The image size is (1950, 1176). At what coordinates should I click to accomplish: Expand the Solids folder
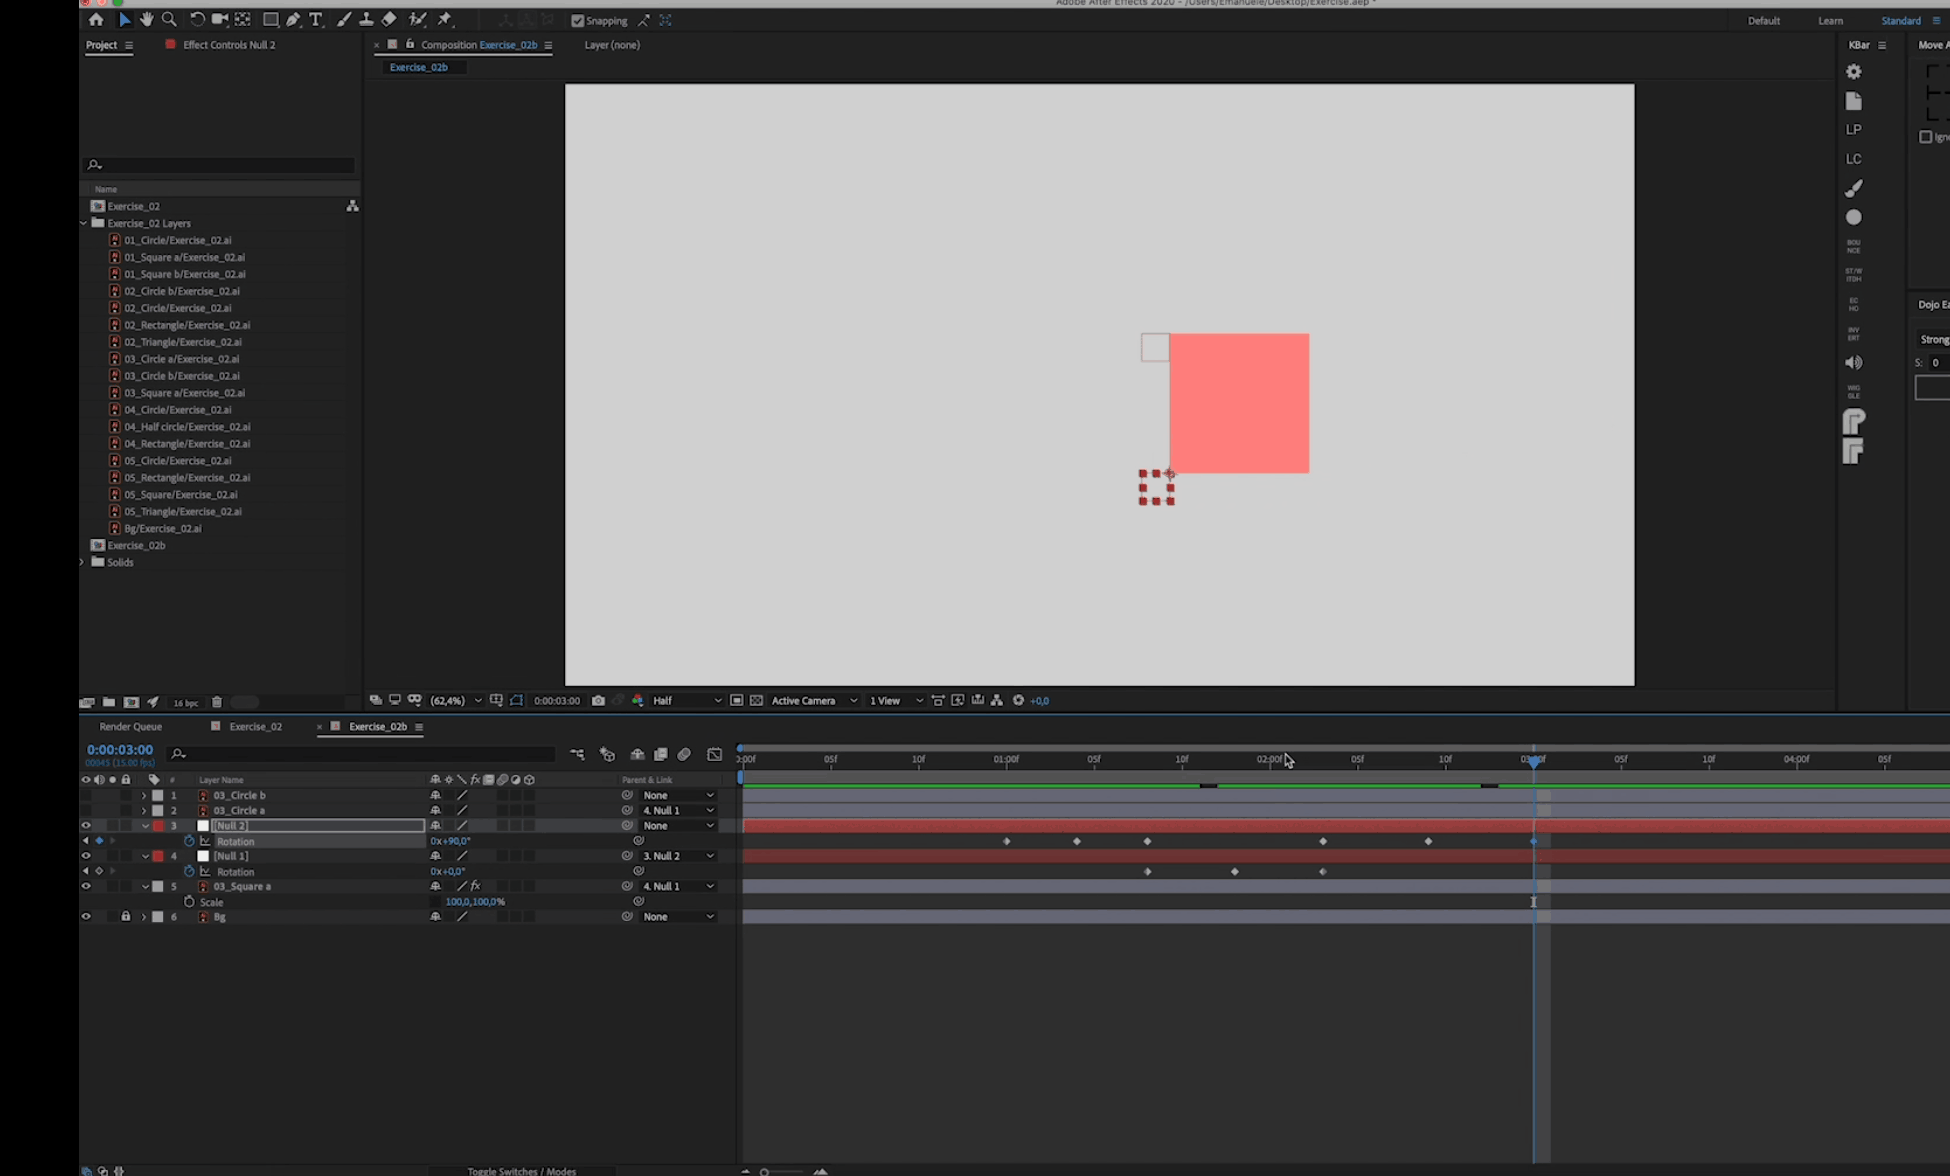point(83,562)
